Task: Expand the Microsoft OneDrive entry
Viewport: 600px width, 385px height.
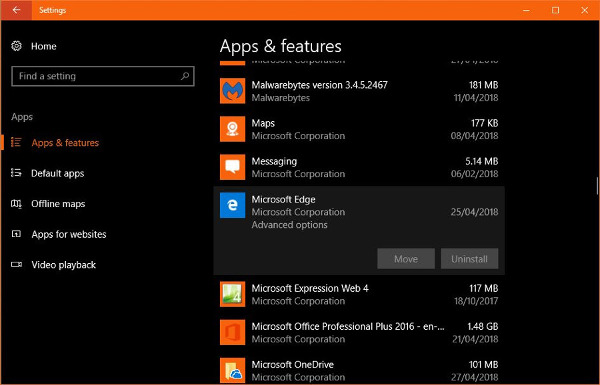Action: coord(359,370)
